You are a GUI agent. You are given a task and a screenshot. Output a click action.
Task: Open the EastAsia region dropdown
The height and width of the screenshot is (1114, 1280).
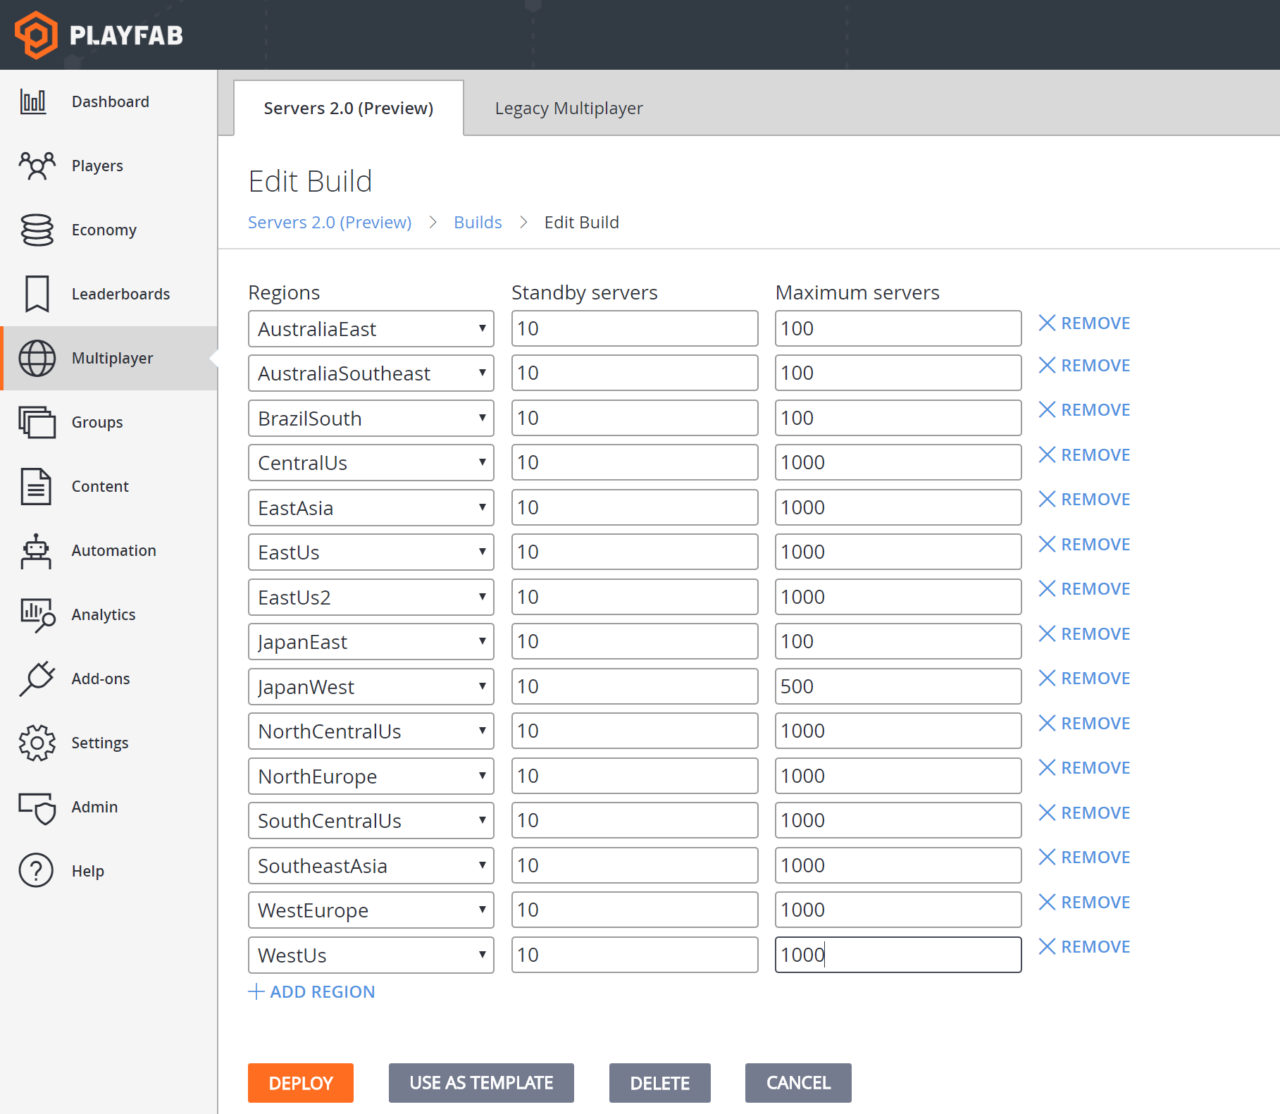[x=371, y=507]
